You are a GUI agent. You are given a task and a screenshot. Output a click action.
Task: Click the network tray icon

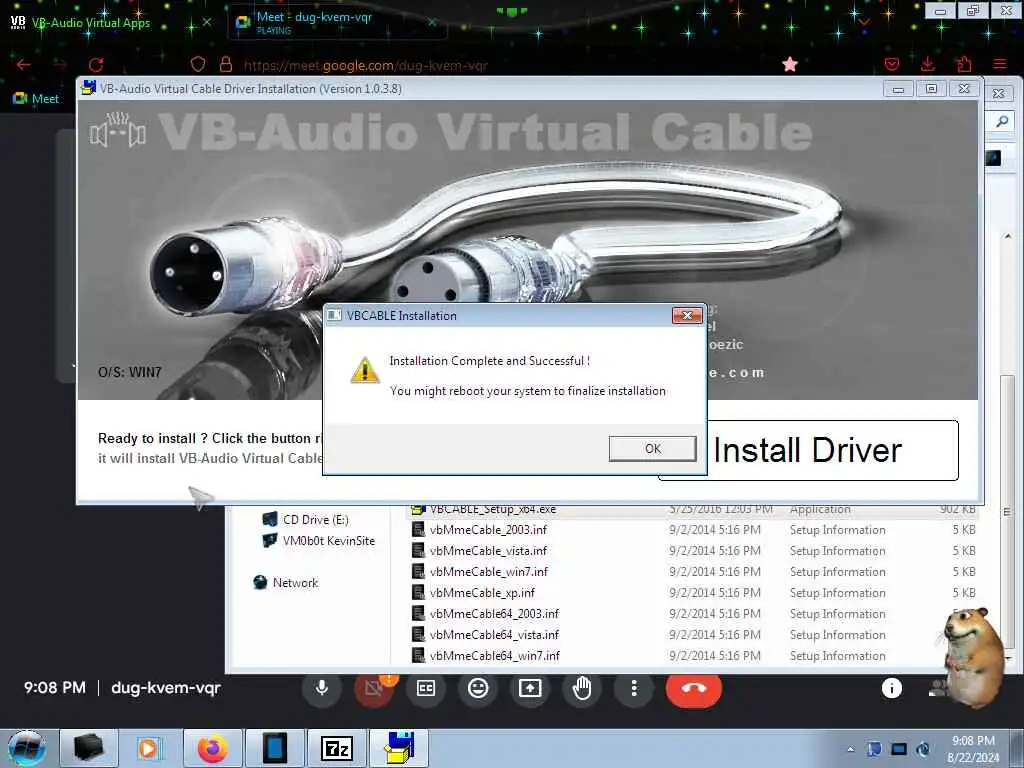coord(899,749)
